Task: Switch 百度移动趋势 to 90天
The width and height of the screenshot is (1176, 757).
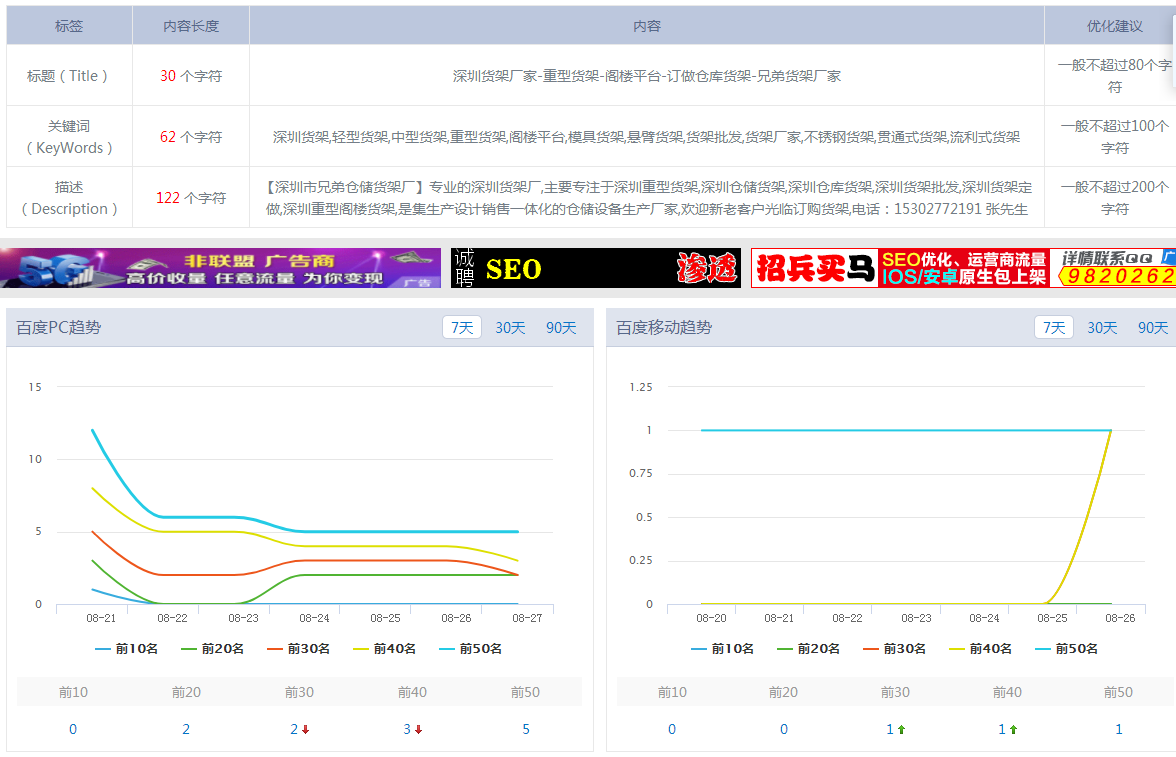Action: 1153,328
